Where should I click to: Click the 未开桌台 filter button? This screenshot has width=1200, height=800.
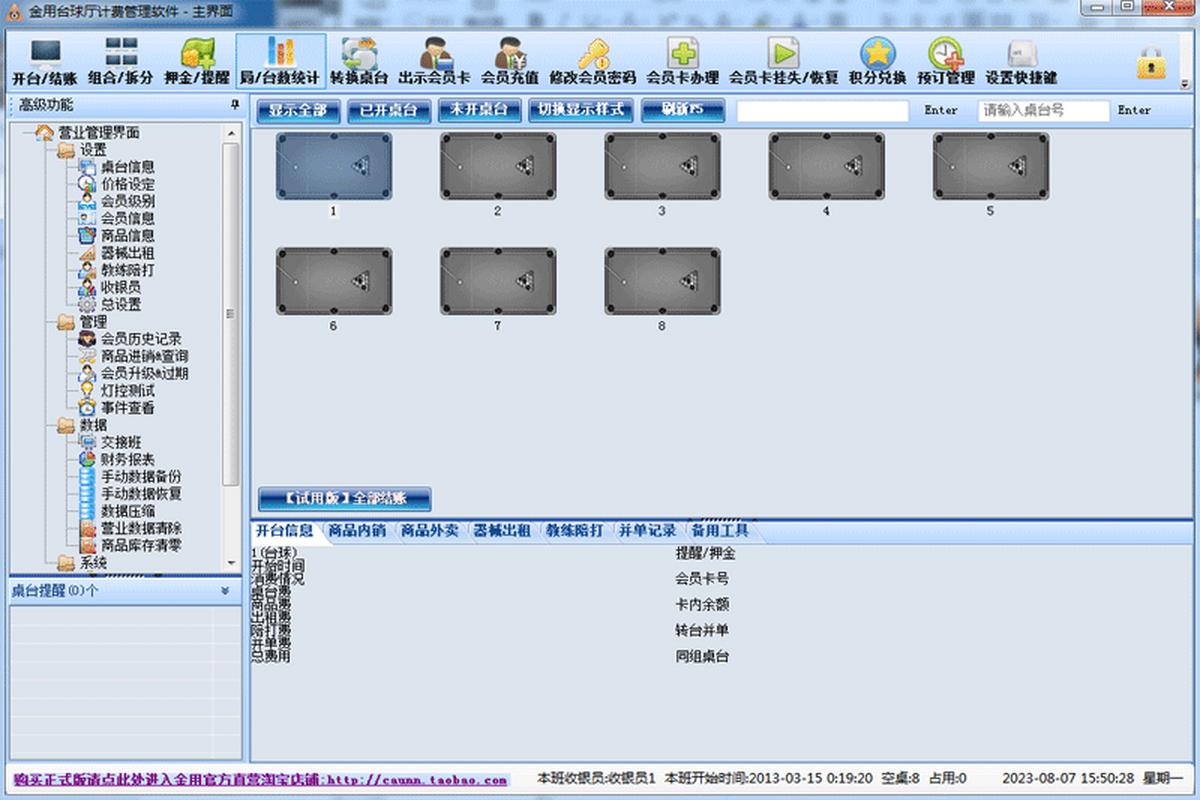click(479, 110)
